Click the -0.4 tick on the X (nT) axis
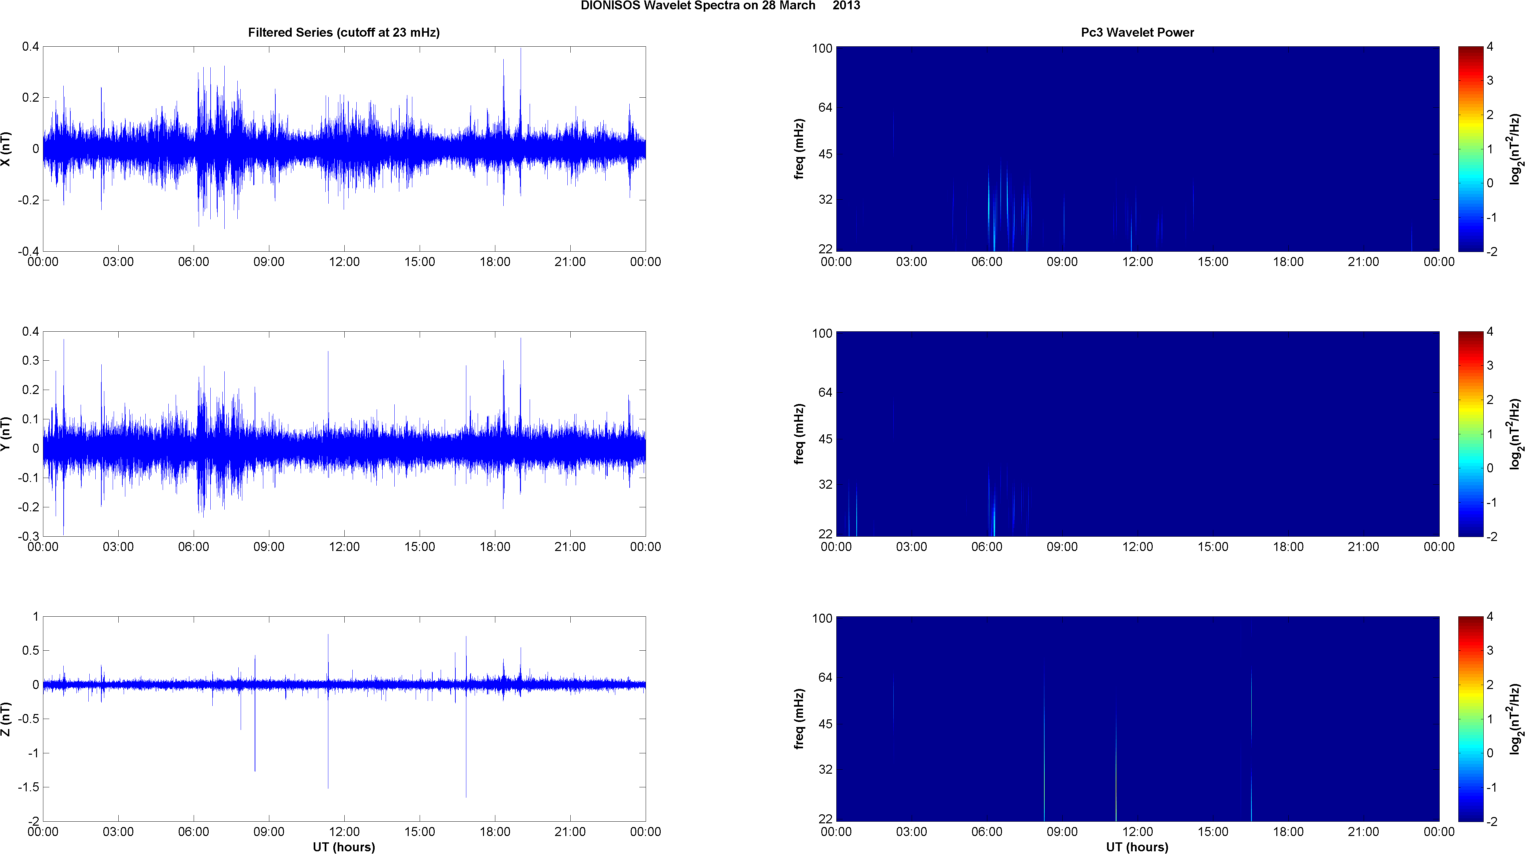 click(28, 251)
